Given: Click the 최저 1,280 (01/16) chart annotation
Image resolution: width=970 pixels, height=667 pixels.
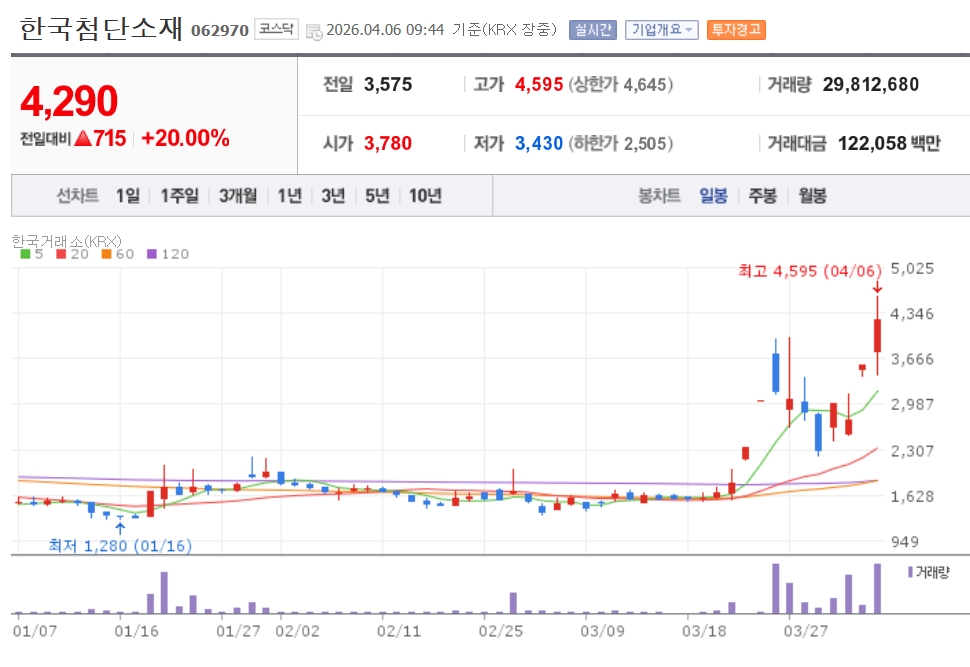Looking at the screenshot, I should (120, 546).
